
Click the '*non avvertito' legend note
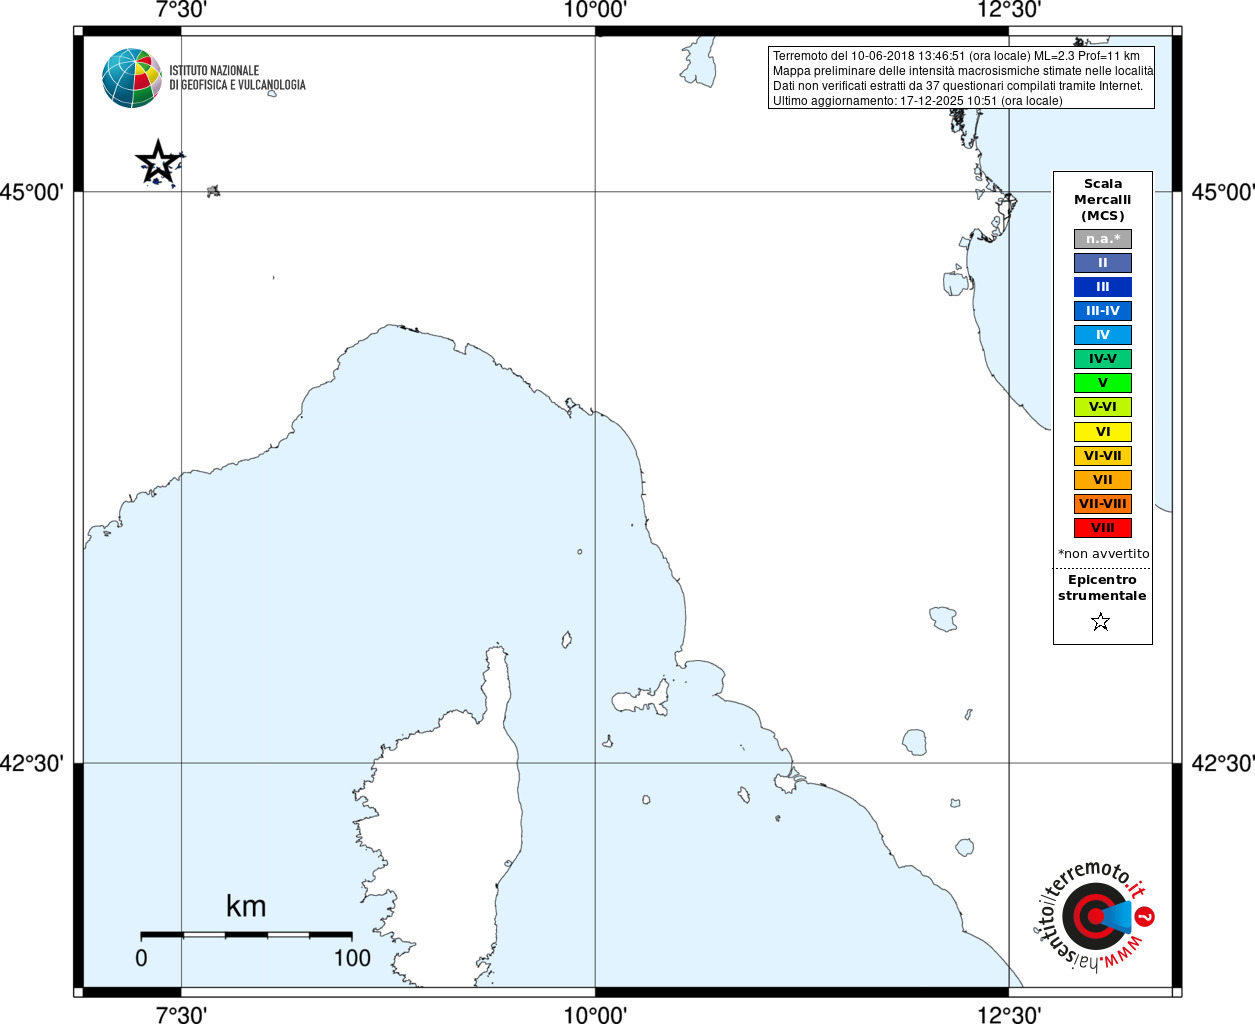[1104, 554]
